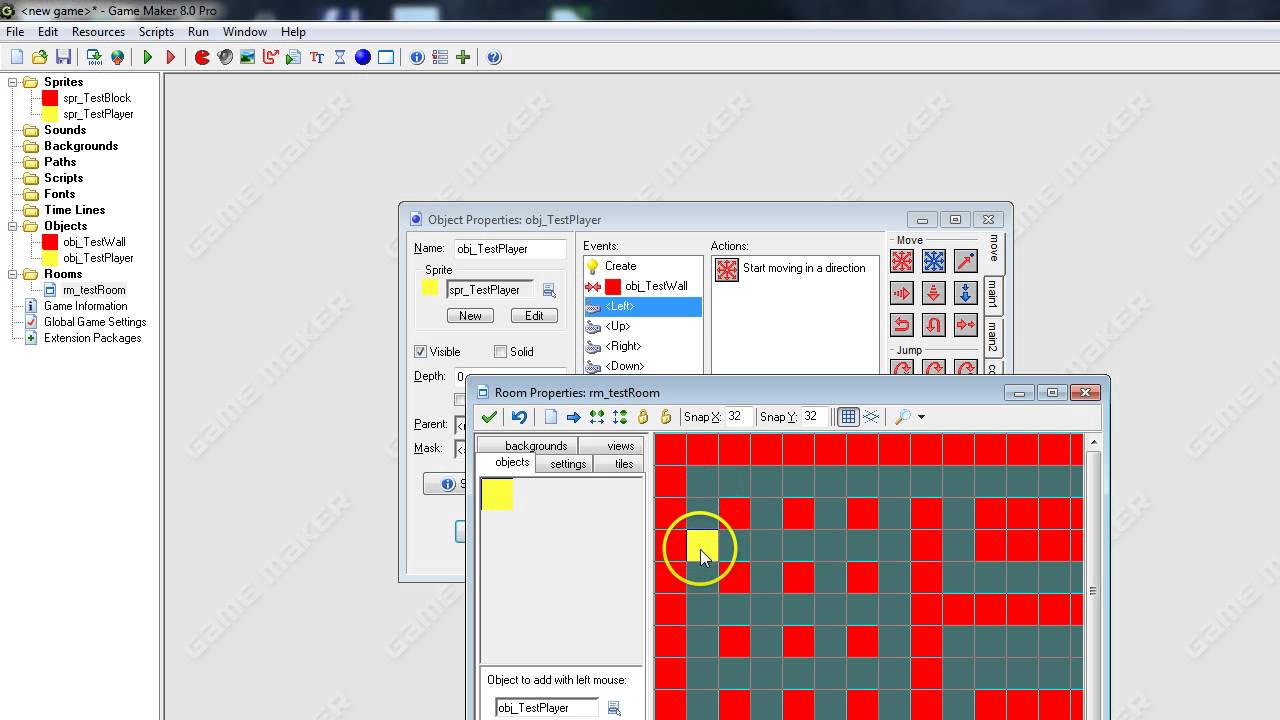This screenshot has width=1280, height=720.
Task: Create a new time line (hourglass)
Action: click(340, 57)
